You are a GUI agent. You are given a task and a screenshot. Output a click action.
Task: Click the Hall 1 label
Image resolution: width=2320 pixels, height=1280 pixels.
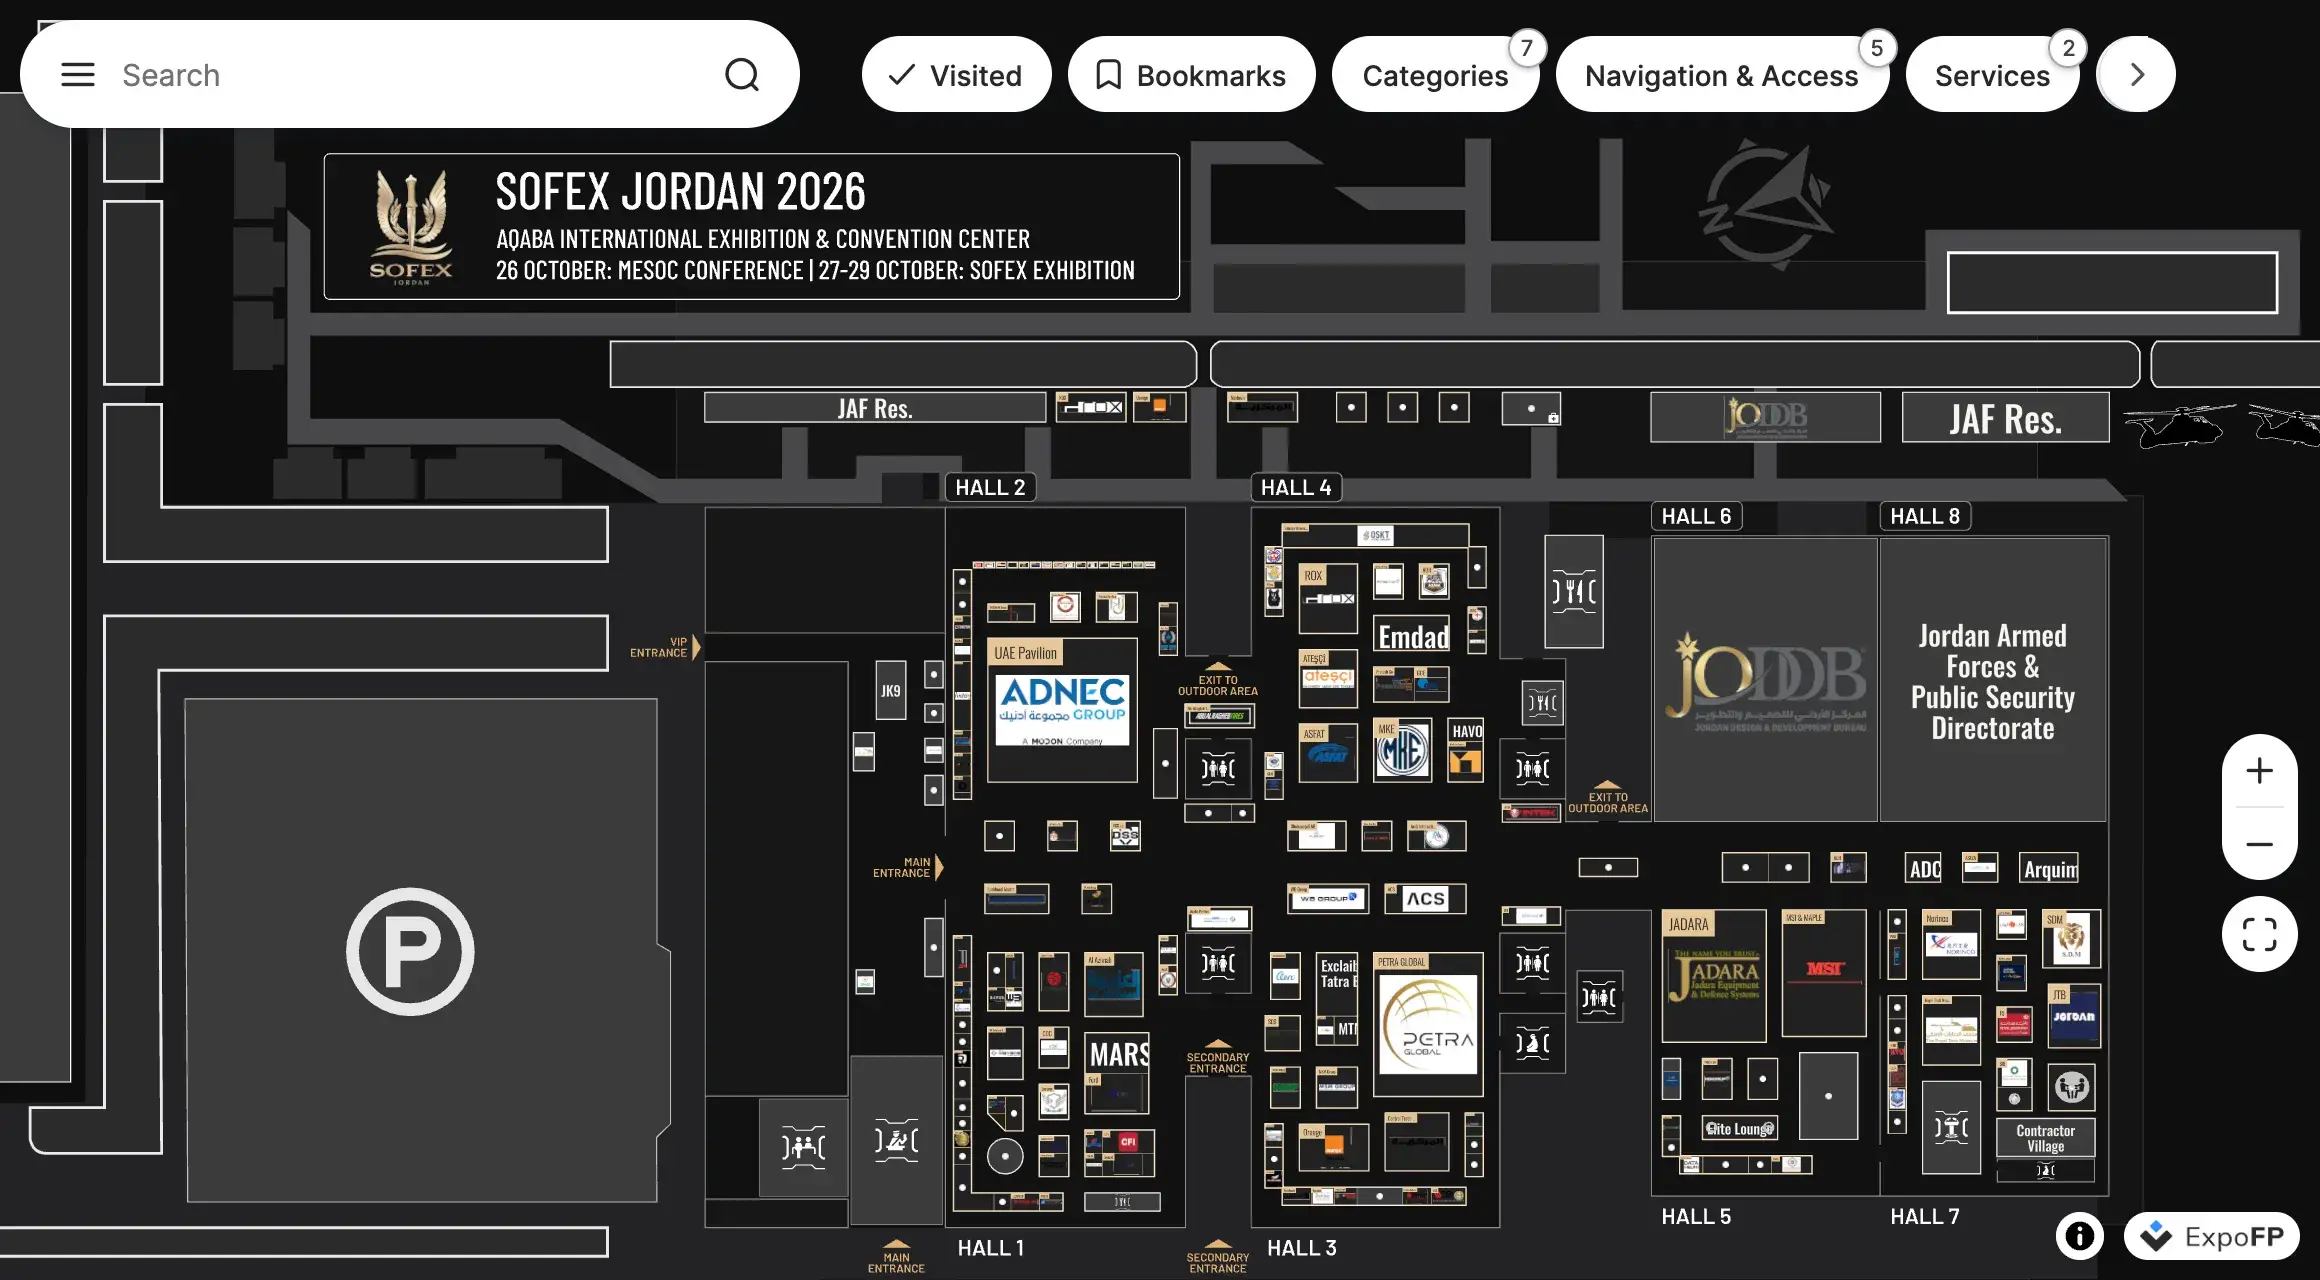point(990,1247)
